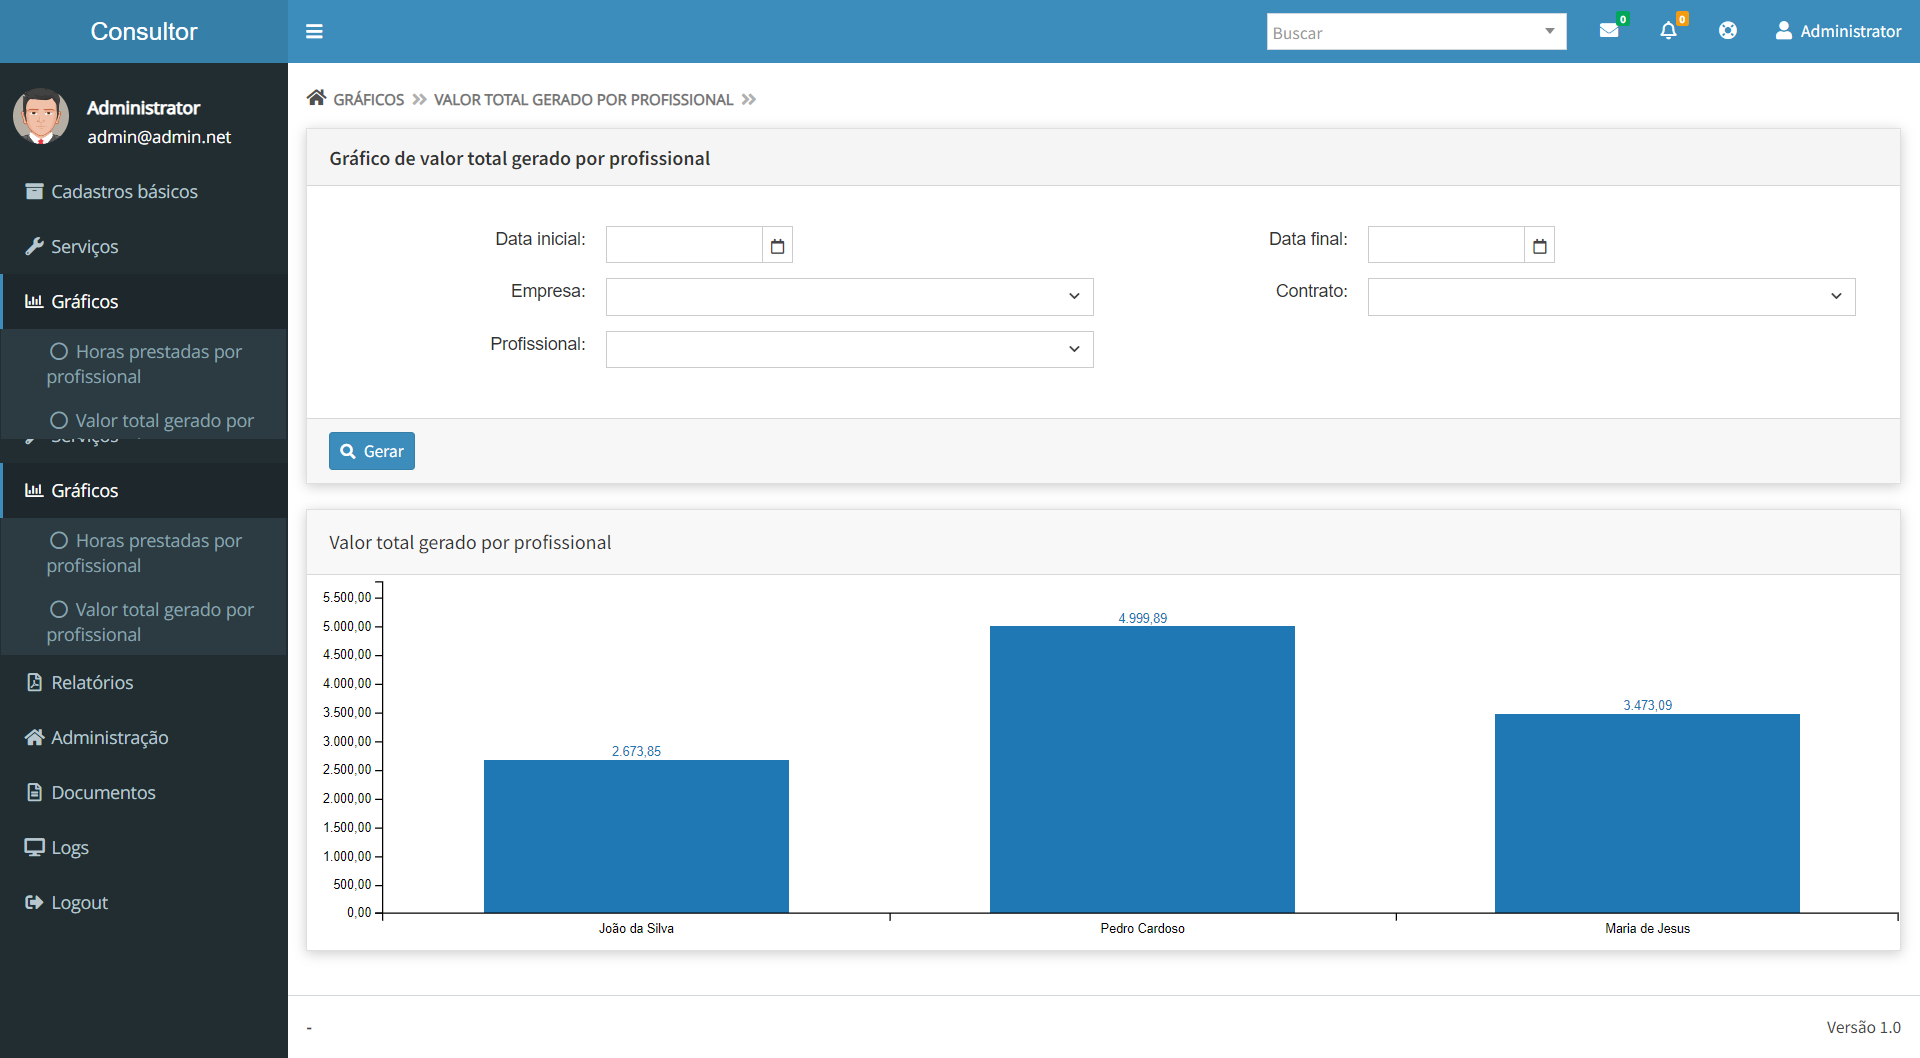Open the Data inicial calendar picker
Viewport: 1920px width, 1058px height.
[777, 245]
